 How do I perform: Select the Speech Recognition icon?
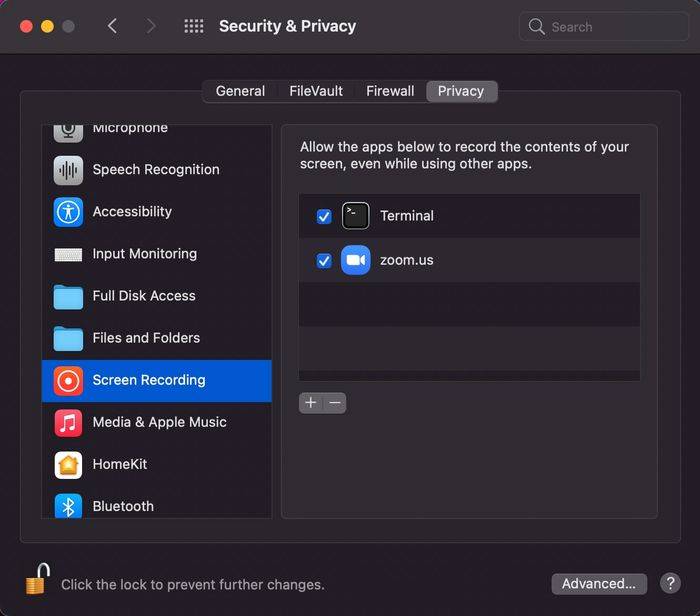[x=68, y=170]
